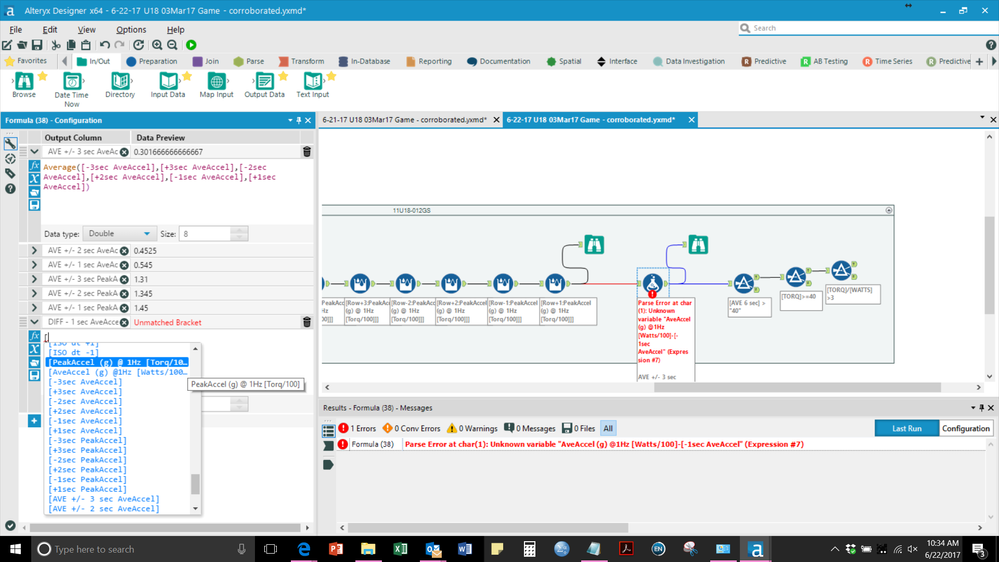Select the Text Input tool icon
999x562 pixels.
tap(312, 81)
